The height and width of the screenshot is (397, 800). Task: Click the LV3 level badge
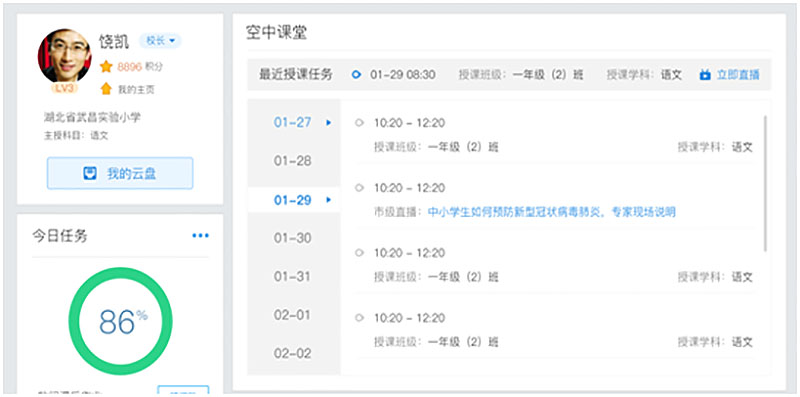click(x=64, y=88)
